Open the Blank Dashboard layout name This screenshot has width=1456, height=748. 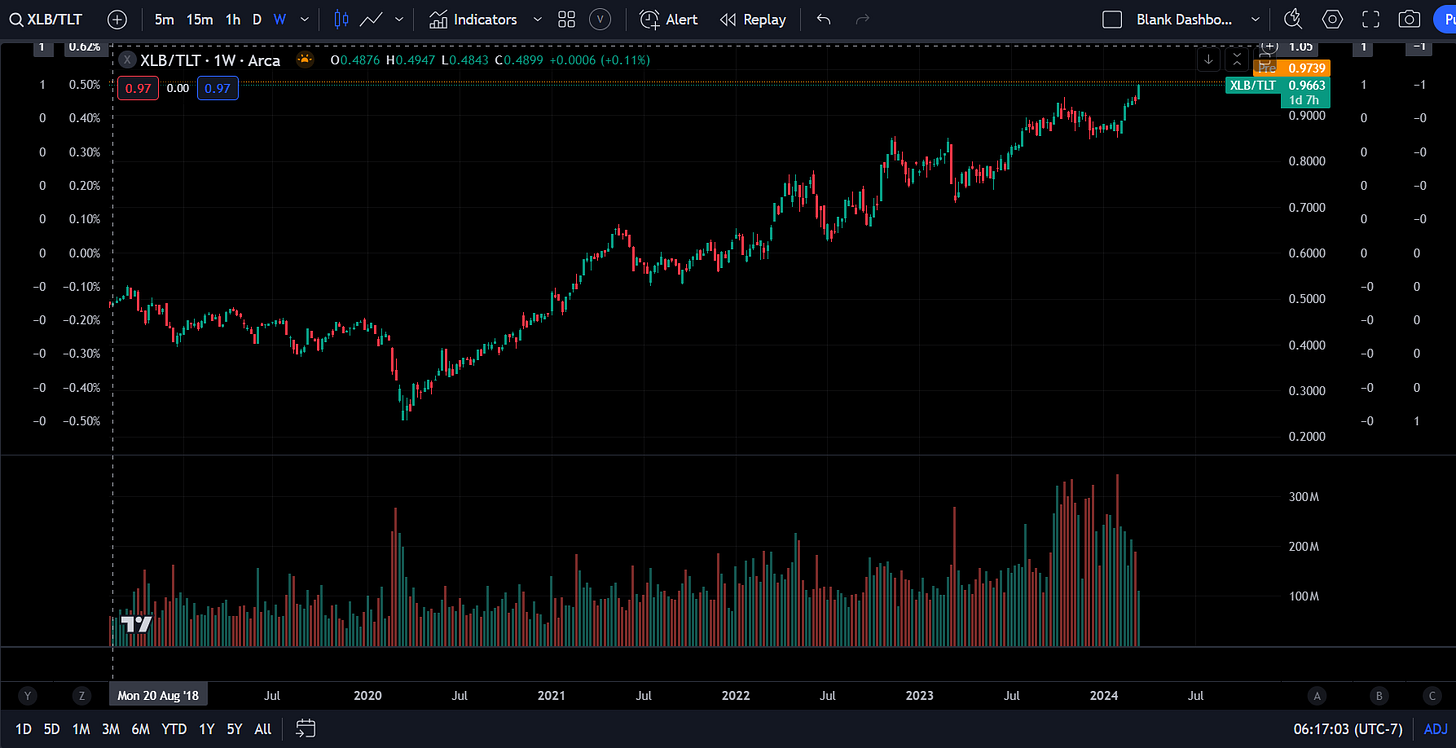pos(1185,19)
